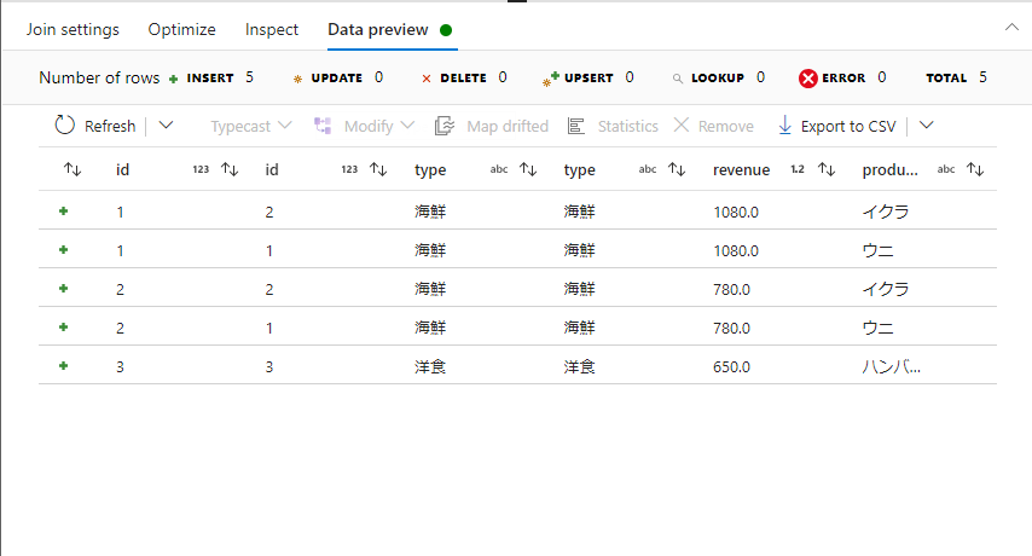Click the leftmost row-status sort arrows
Viewport: 1032px width, 556px height.
point(72,170)
